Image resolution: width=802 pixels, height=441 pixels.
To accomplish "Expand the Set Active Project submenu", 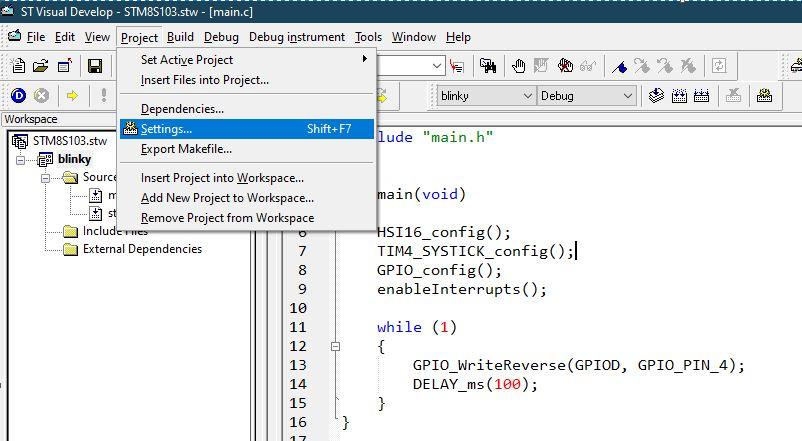I will coord(247,60).
